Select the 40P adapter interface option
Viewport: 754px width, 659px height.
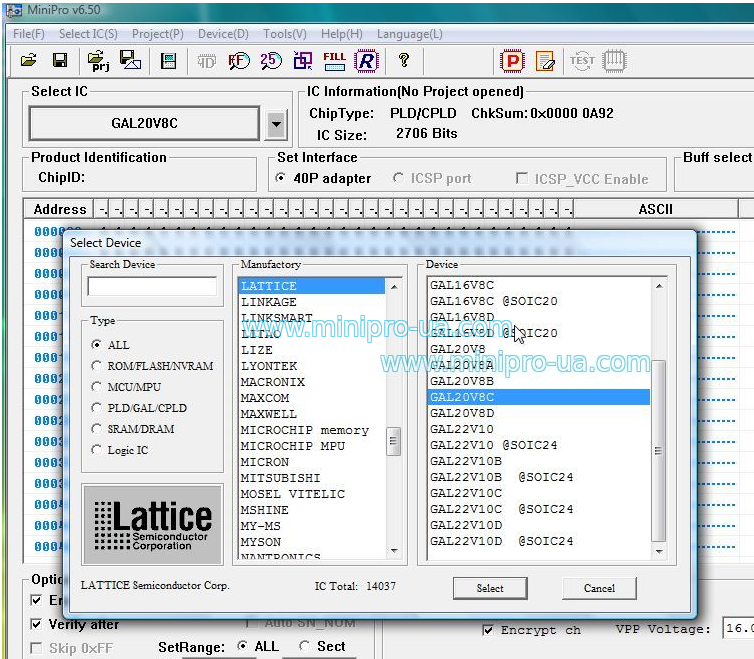(x=281, y=178)
